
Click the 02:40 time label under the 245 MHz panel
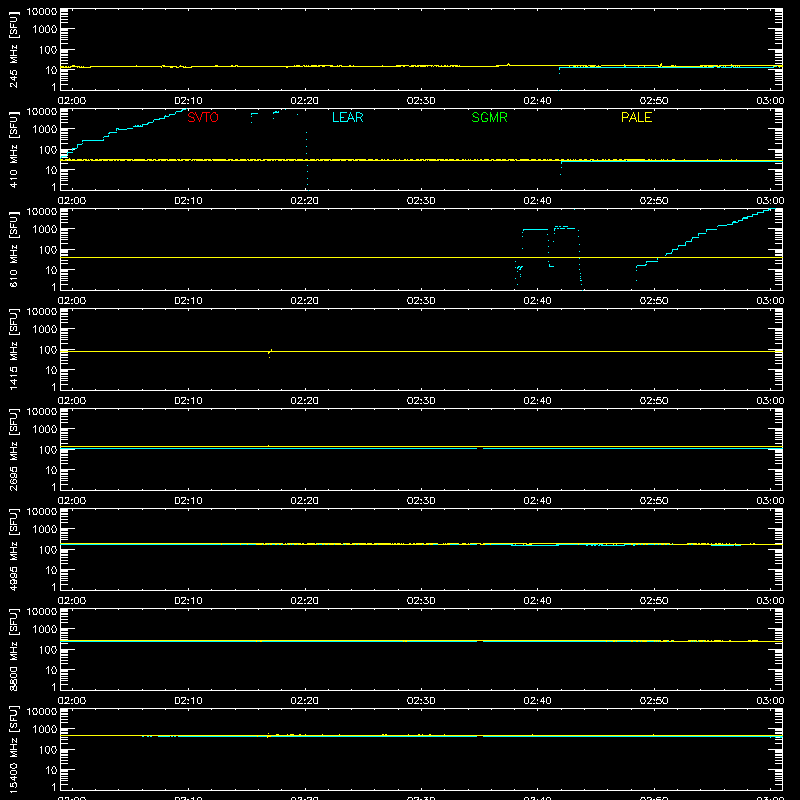pyautogui.click(x=537, y=101)
